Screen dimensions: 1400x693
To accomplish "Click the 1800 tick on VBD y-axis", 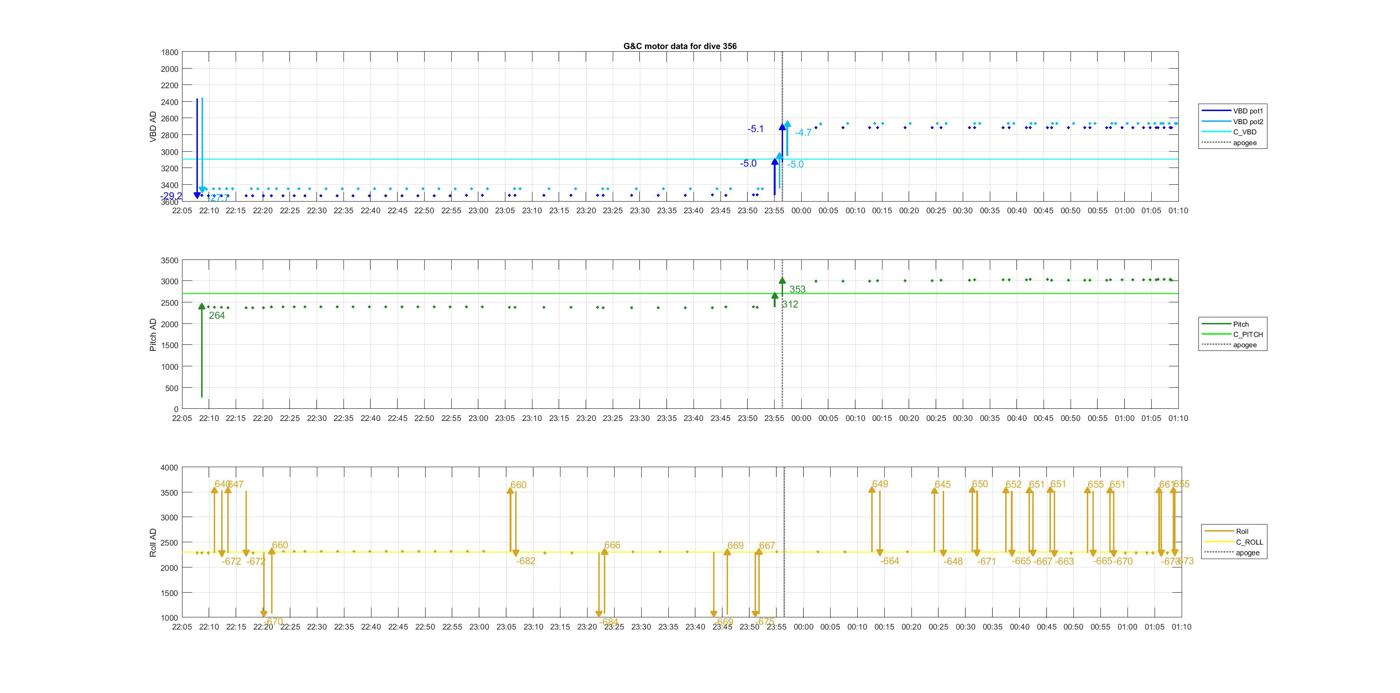I will (x=170, y=52).
